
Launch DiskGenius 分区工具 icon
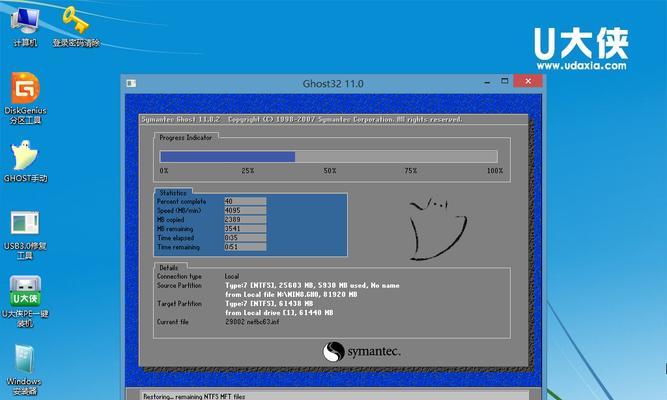25,98
